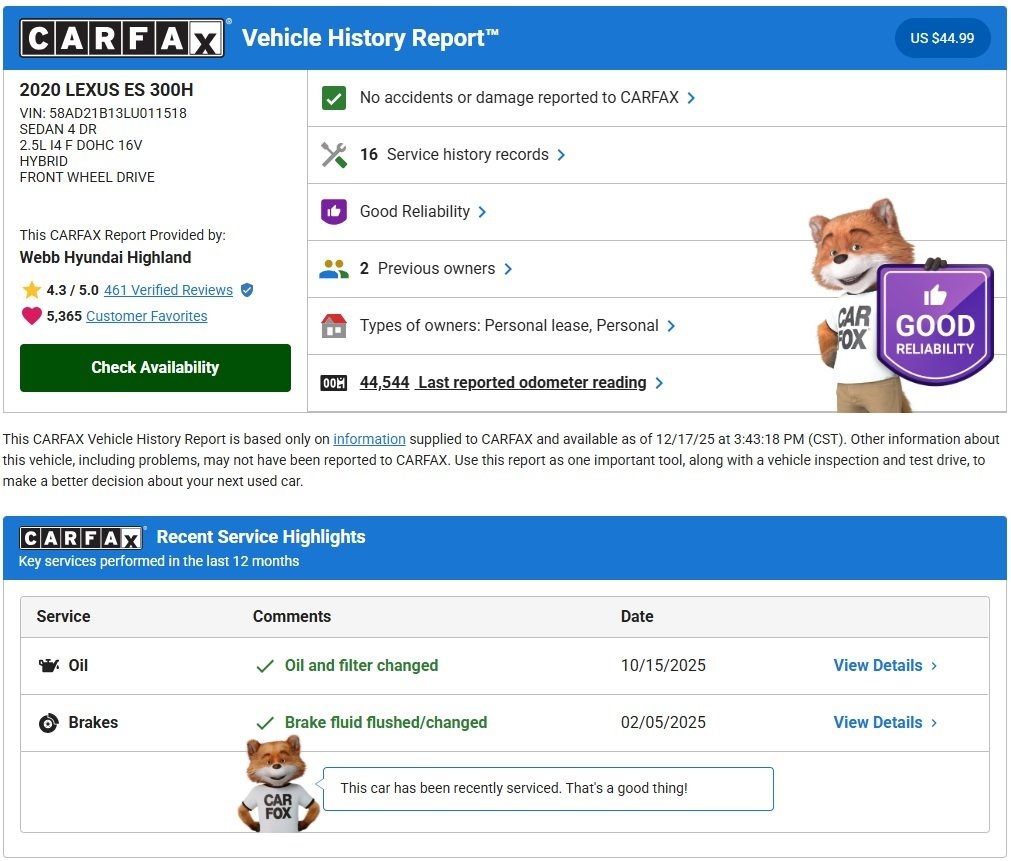
Task: Expand the 16 Service history records chevron
Action: click(x=562, y=155)
